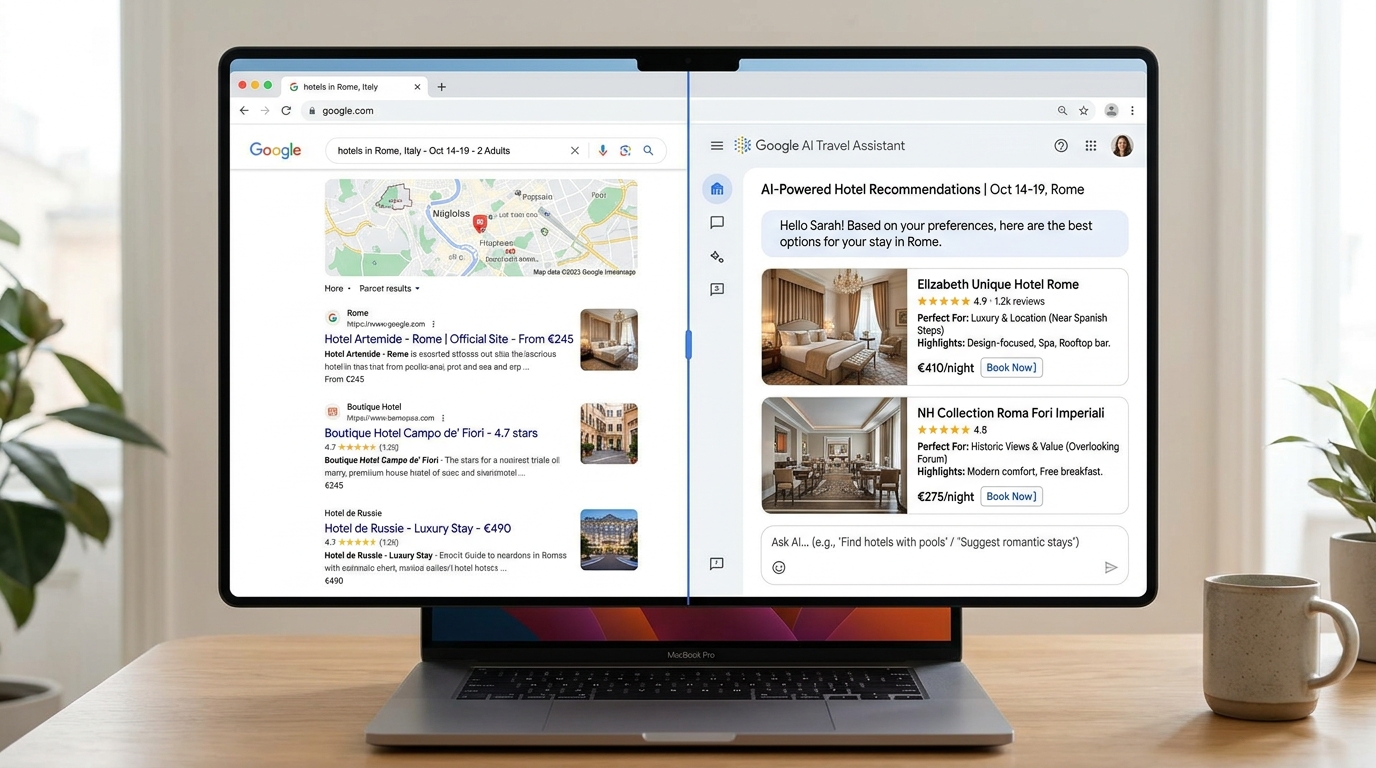Open the sparkle AI icon in sidebar

717,257
